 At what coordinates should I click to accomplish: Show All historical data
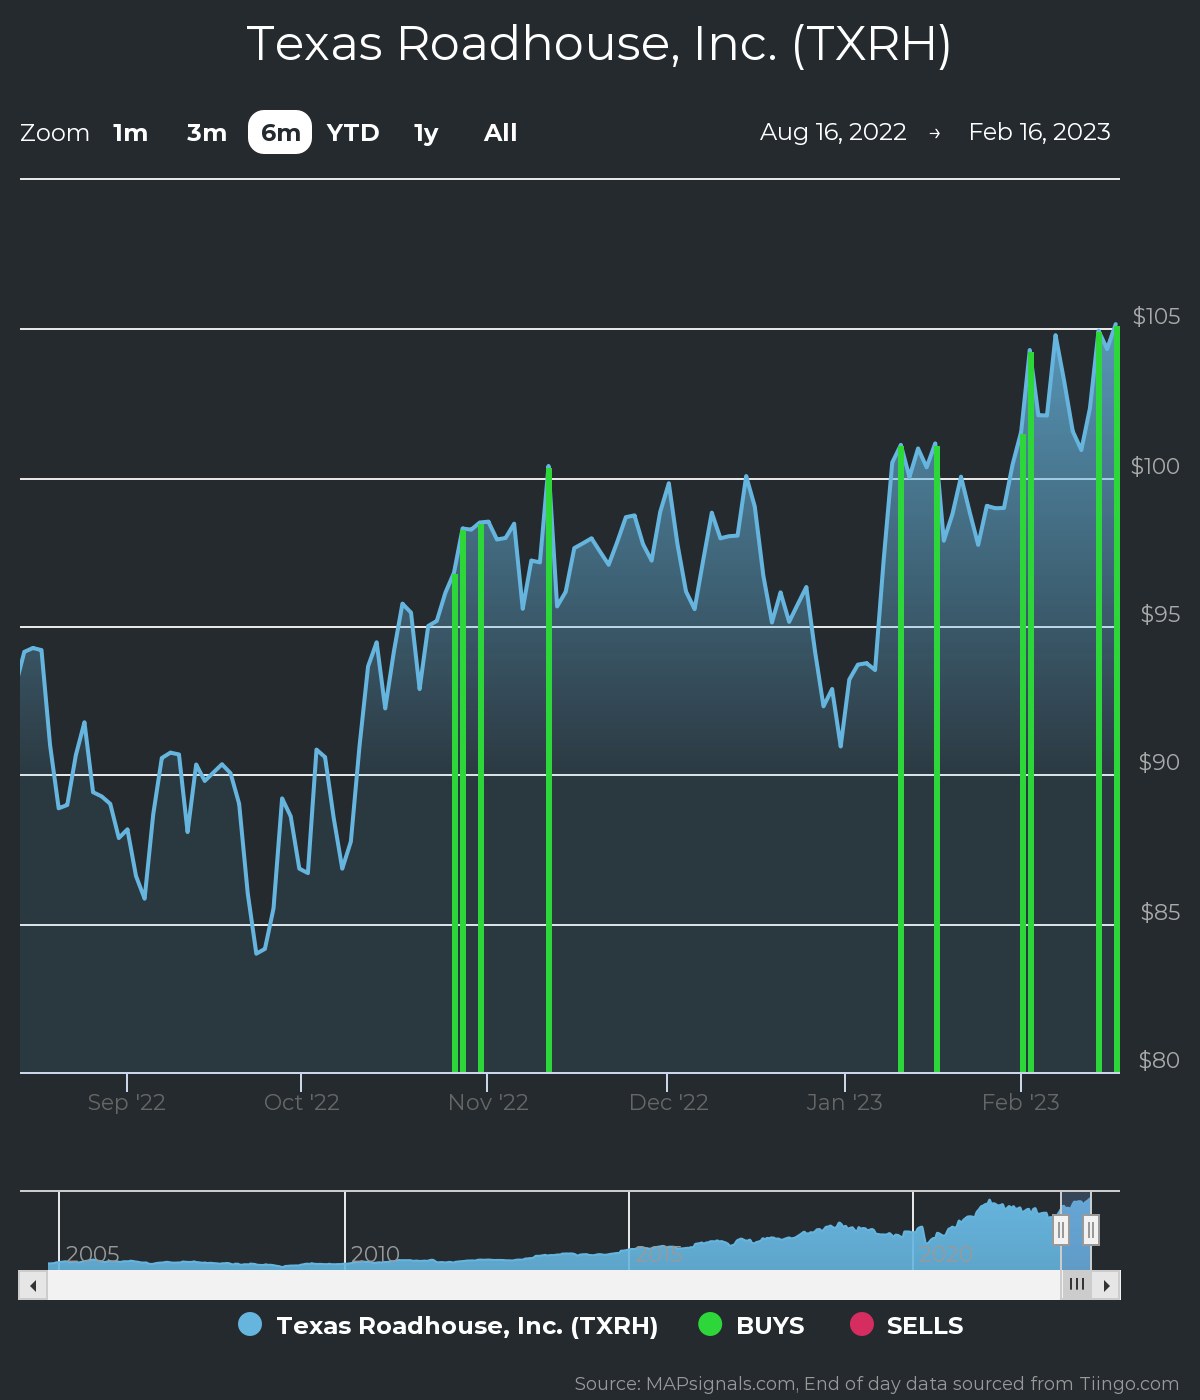[500, 133]
